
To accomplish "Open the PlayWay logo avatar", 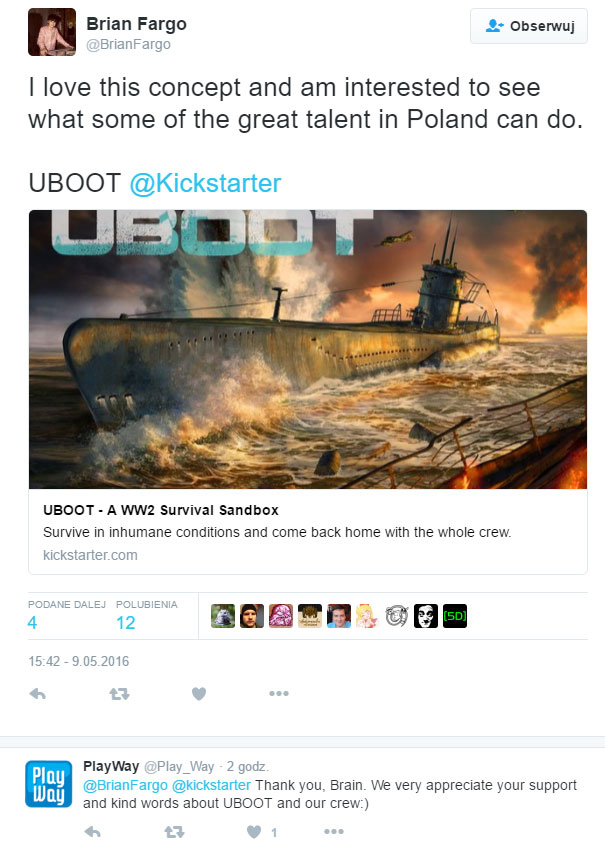I will [x=49, y=784].
